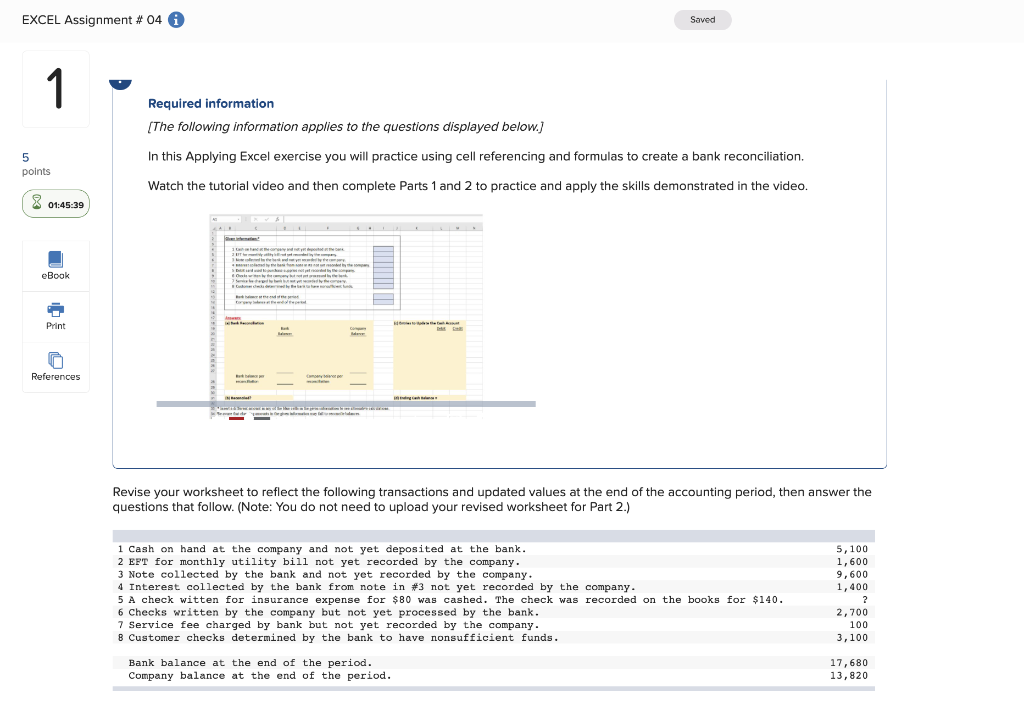Select the company balance value 13,820
1024x710 pixels.
tap(849, 675)
